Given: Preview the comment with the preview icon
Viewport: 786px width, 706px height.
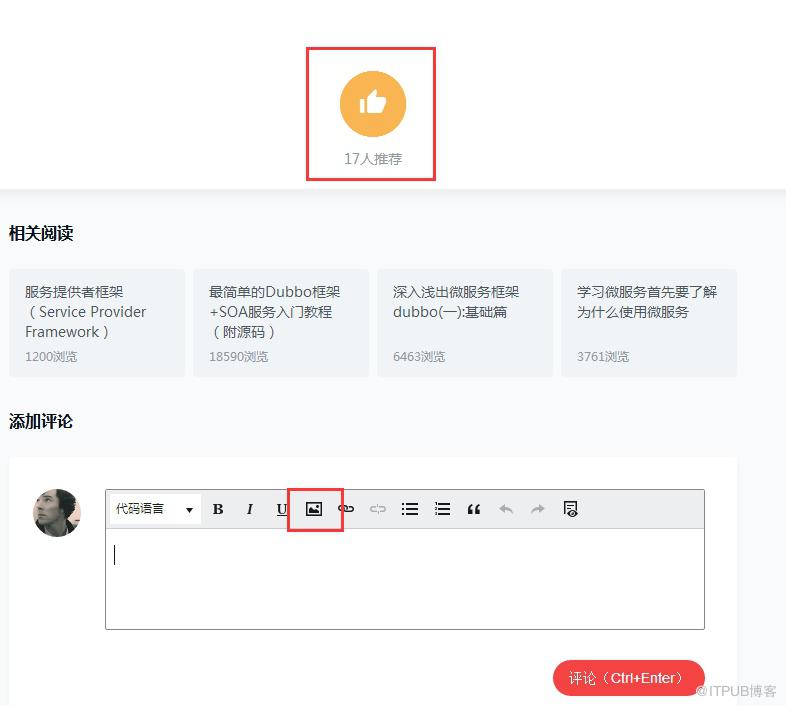Looking at the screenshot, I should [570, 509].
